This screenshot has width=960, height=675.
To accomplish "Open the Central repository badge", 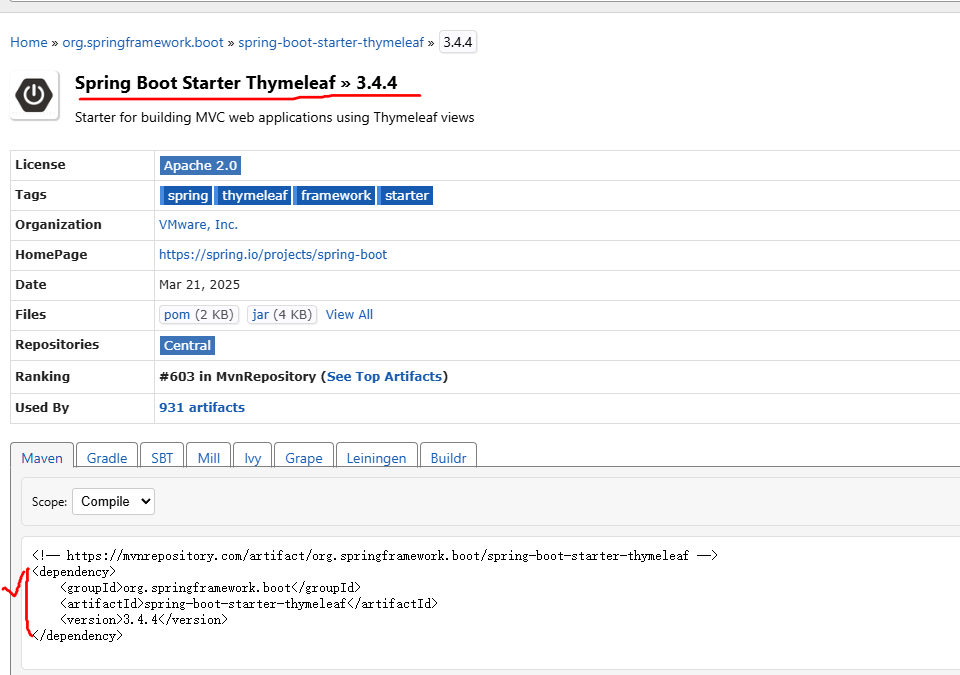I will [187, 345].
